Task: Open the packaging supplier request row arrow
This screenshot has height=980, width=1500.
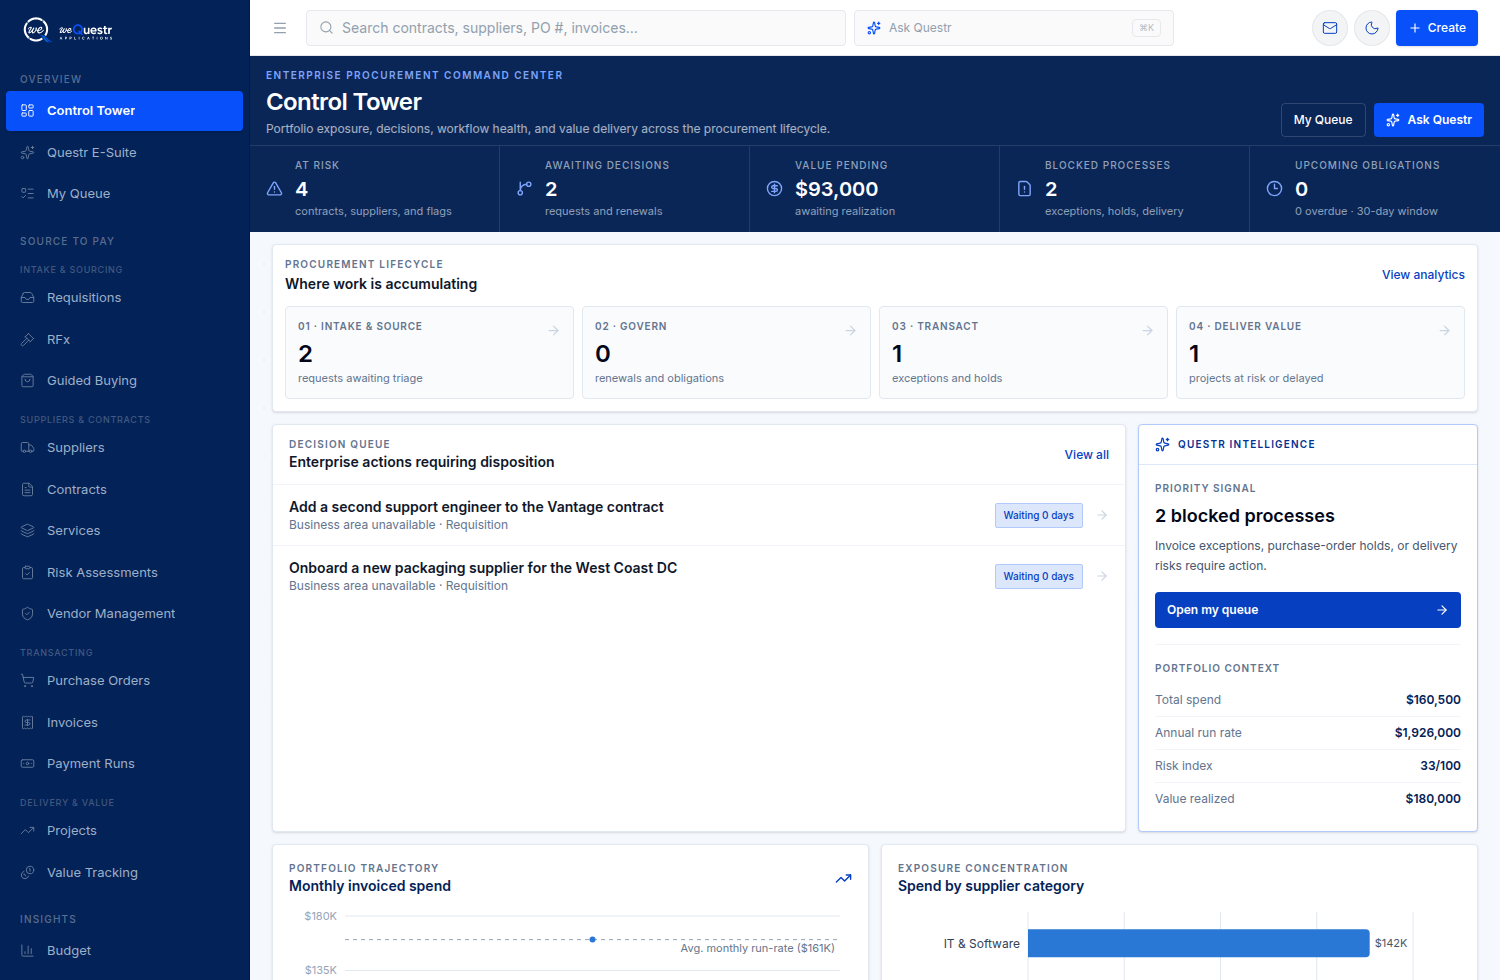Action: point(1102,576)
